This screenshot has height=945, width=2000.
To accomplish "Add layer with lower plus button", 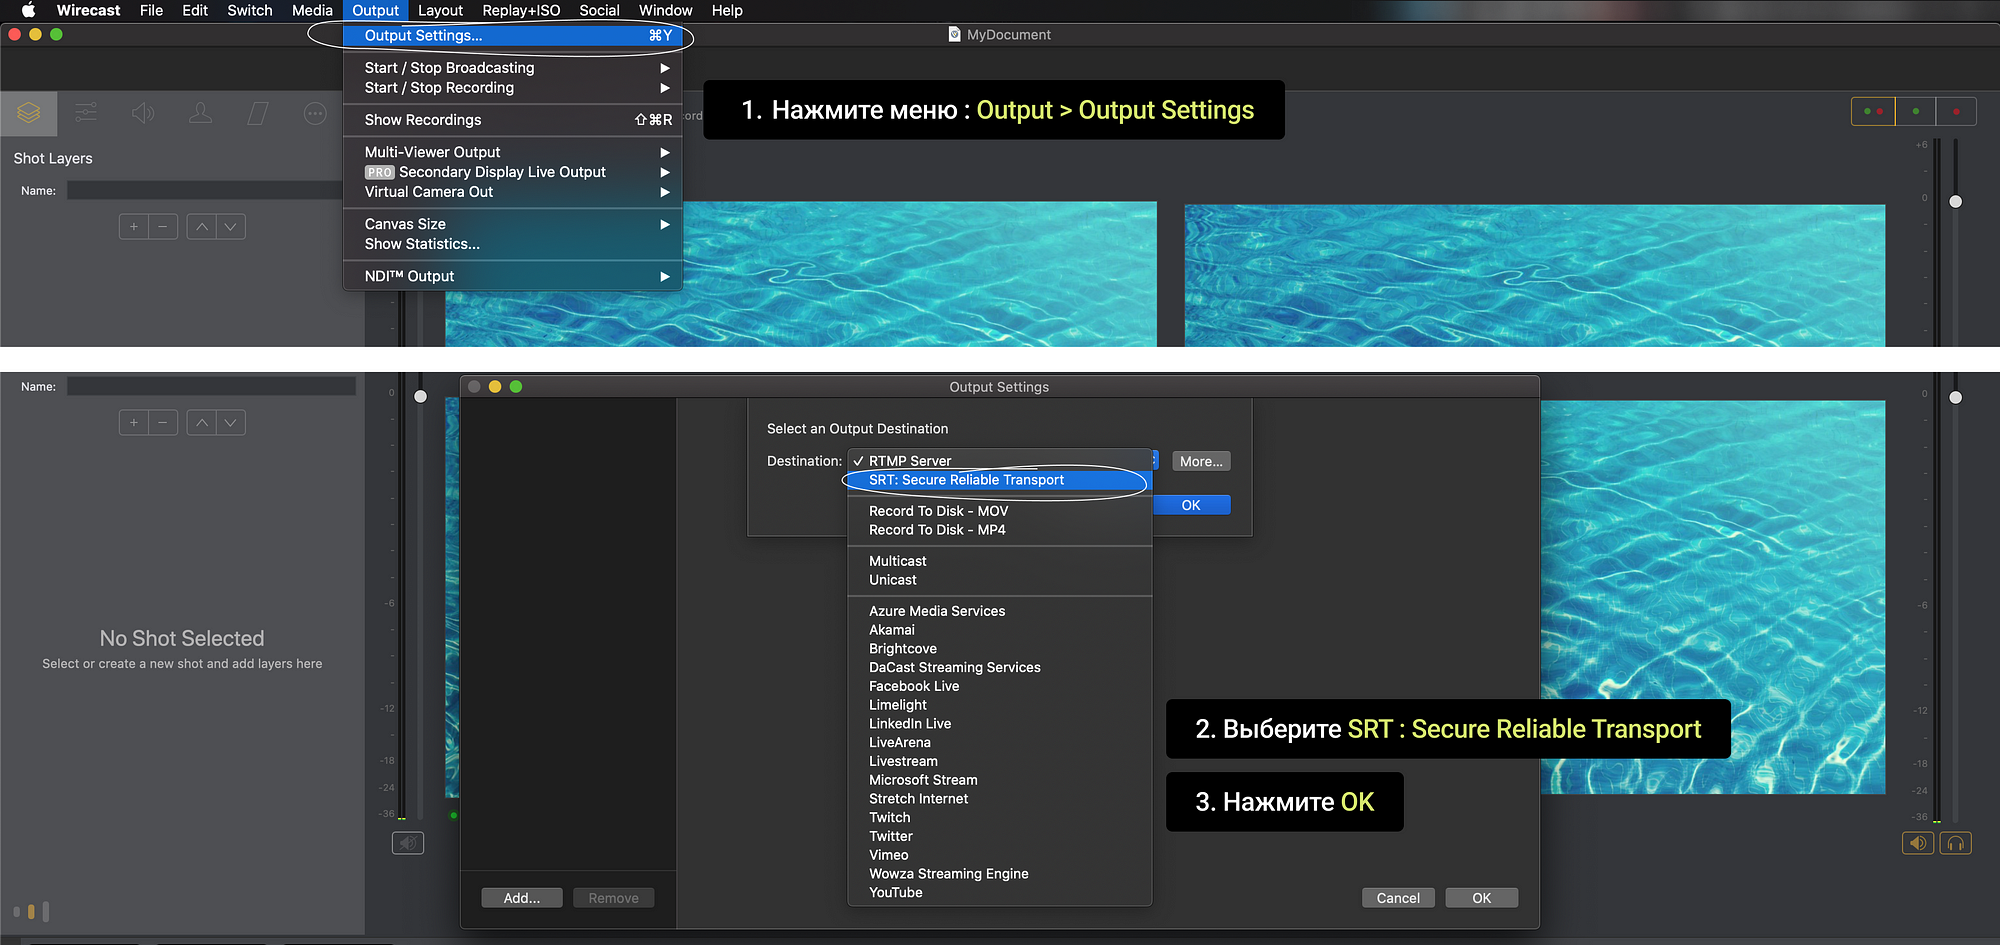I will coord(133,423).
